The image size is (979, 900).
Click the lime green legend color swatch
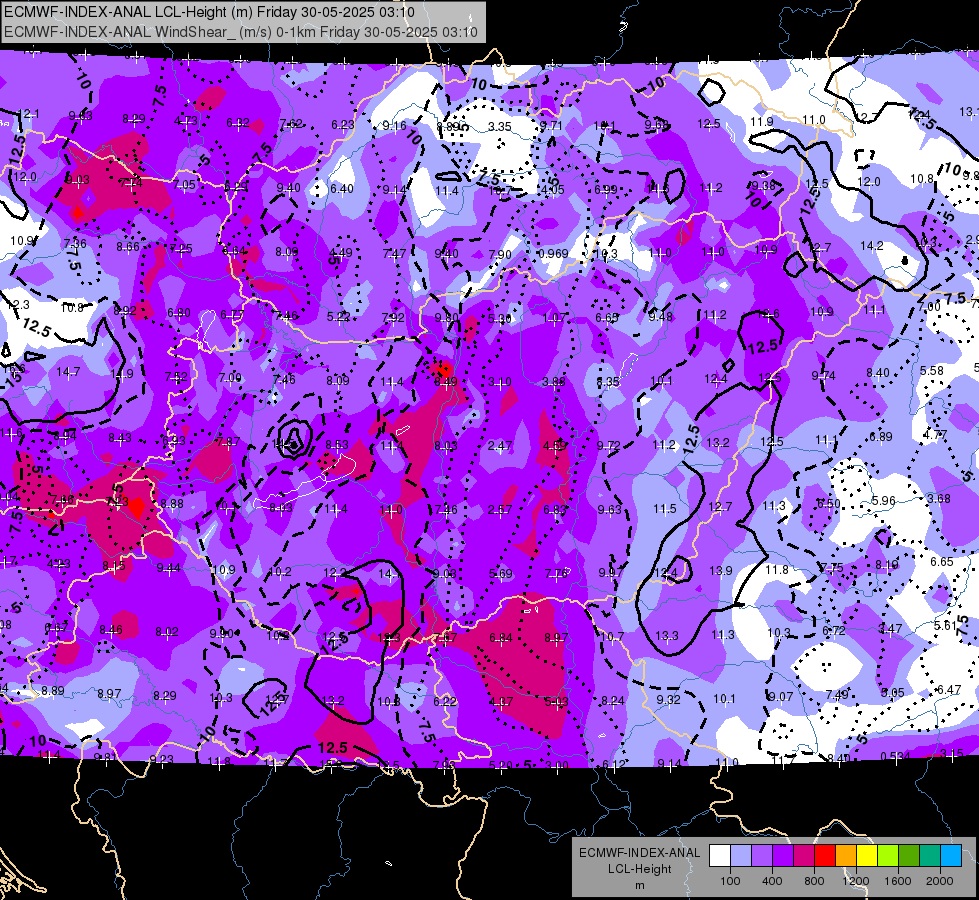[x=888, y=855]
